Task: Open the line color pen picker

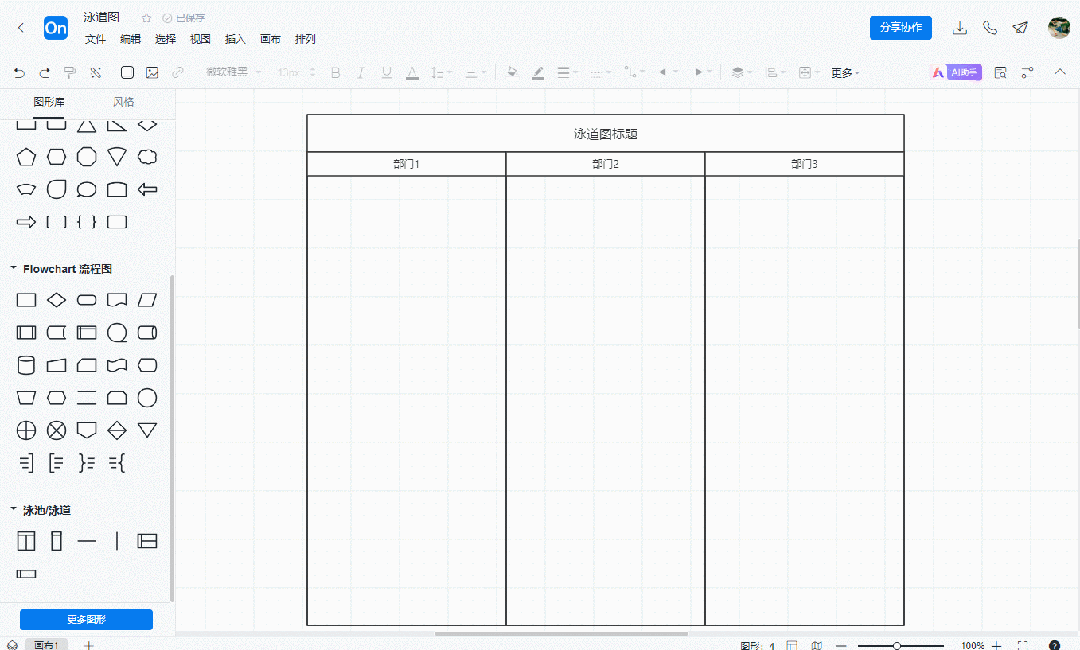Action: pos(538,72)
